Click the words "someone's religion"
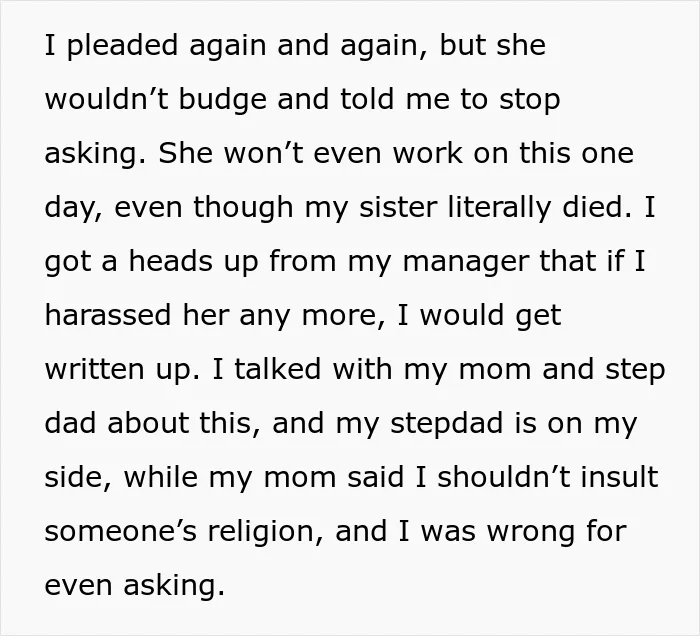700x636 pixels. [x=183, y=531]
